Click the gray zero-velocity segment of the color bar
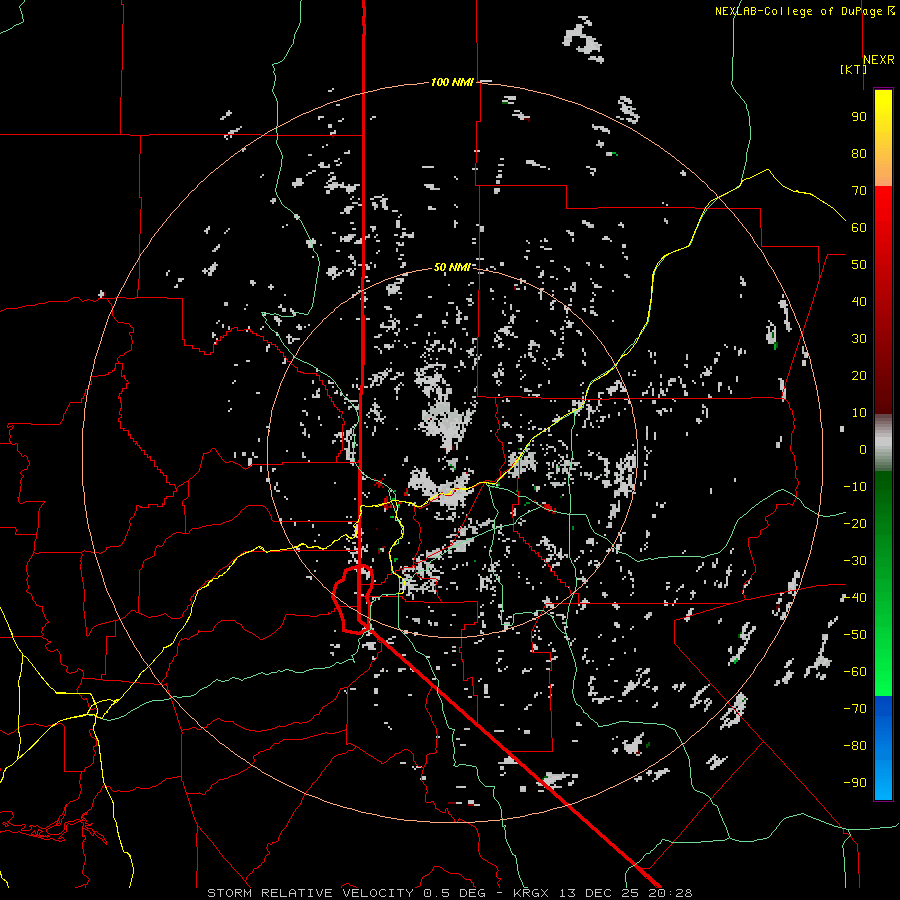This screenshot has width=900, height=900. [x=883, y=442]
